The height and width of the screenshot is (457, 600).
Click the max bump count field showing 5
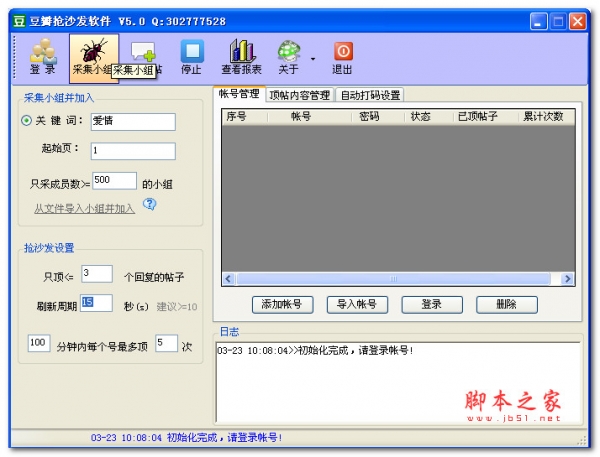[166, 343]
